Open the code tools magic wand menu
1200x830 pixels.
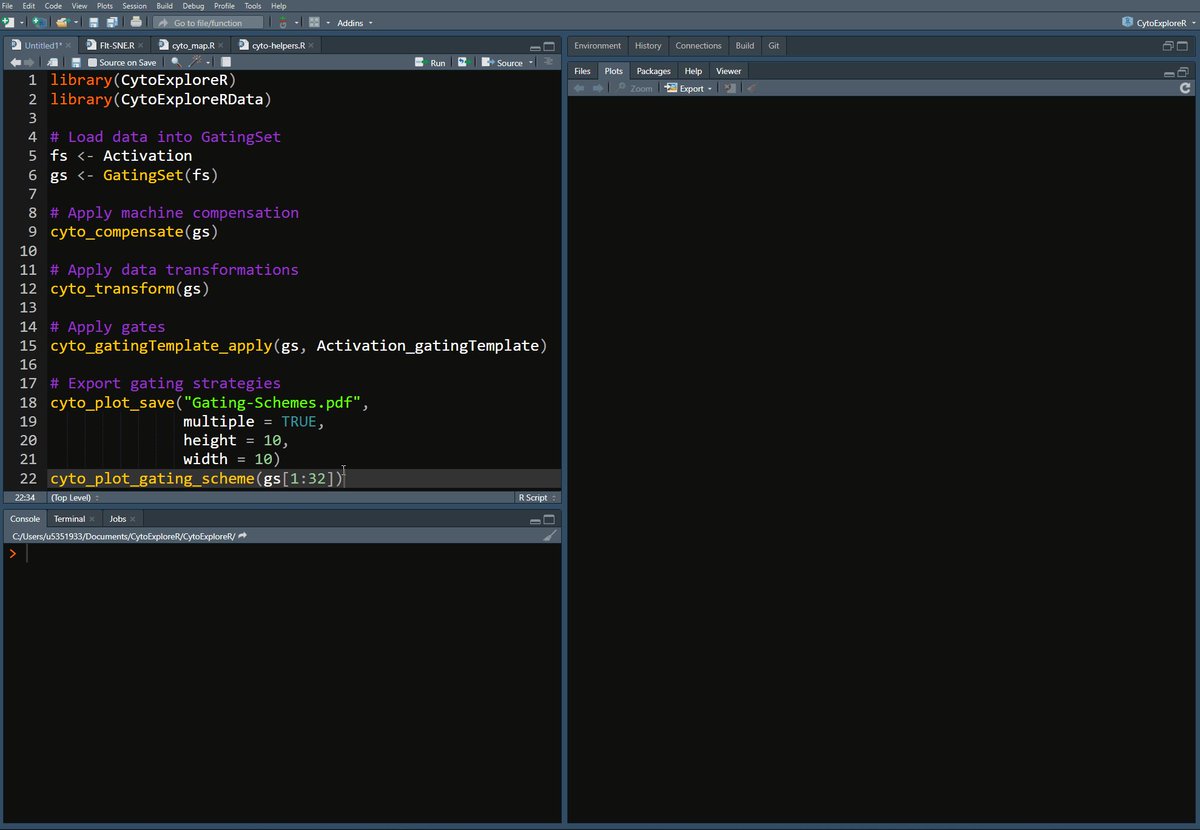[x=199, y=62]
